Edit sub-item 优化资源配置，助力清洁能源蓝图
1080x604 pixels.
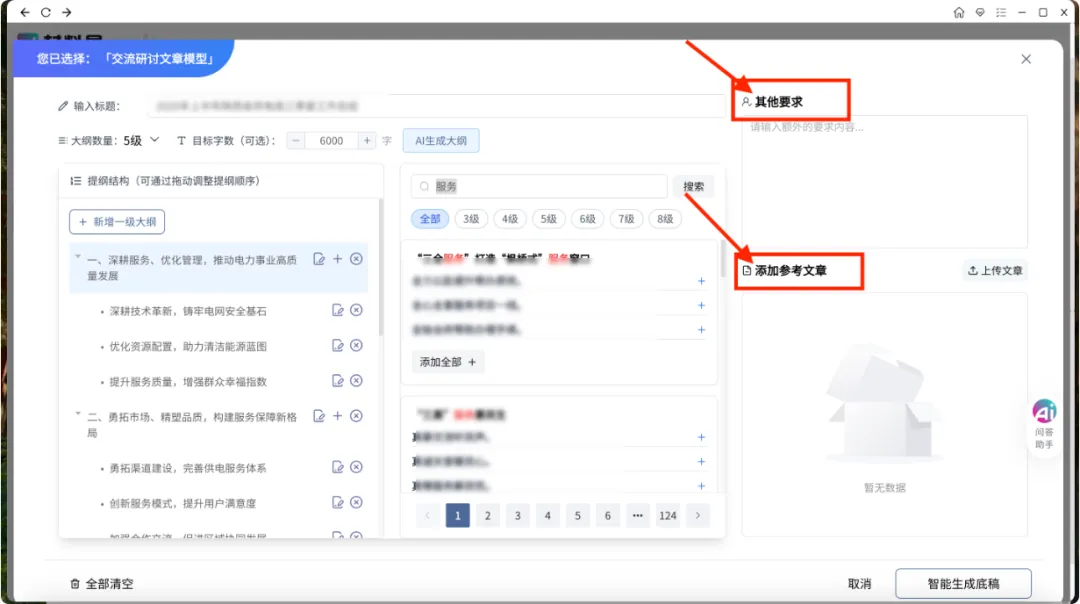tap(338, 345)
